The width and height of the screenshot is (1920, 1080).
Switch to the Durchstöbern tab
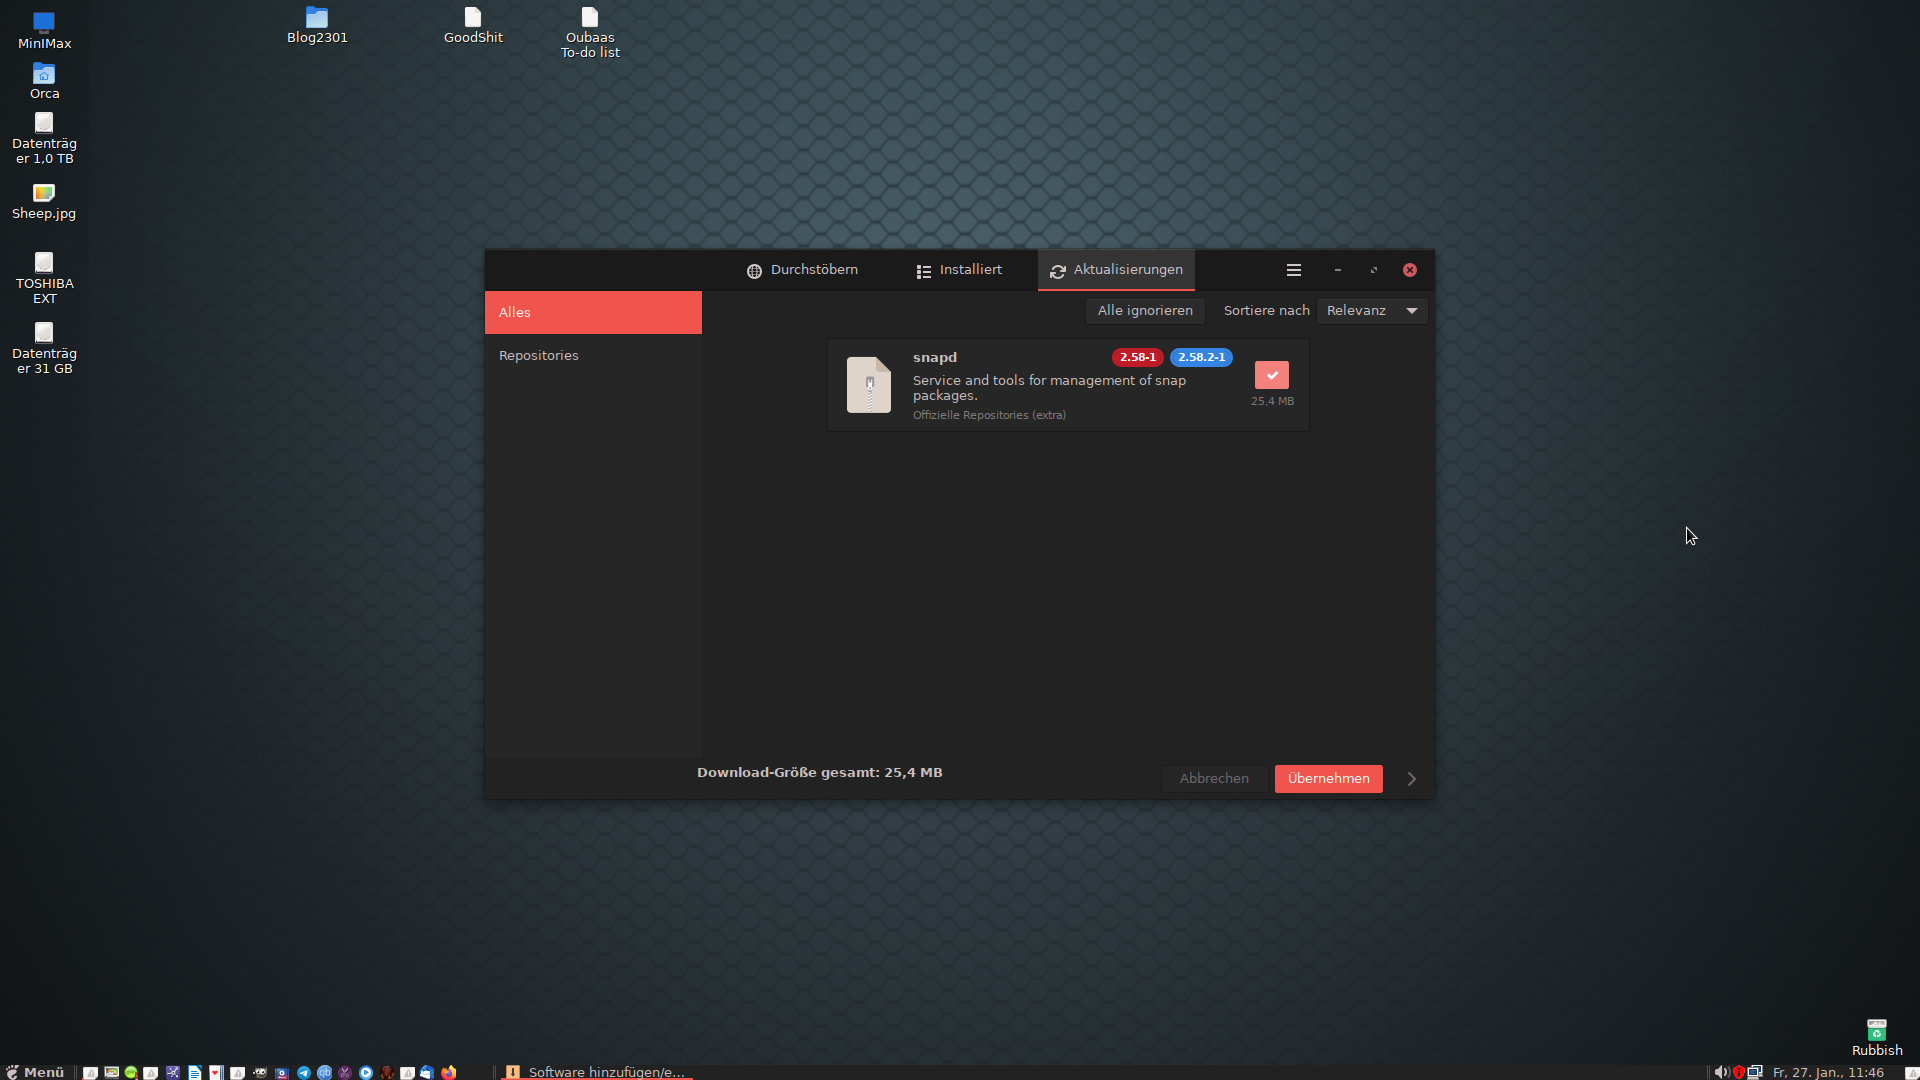tap(802, 270)
